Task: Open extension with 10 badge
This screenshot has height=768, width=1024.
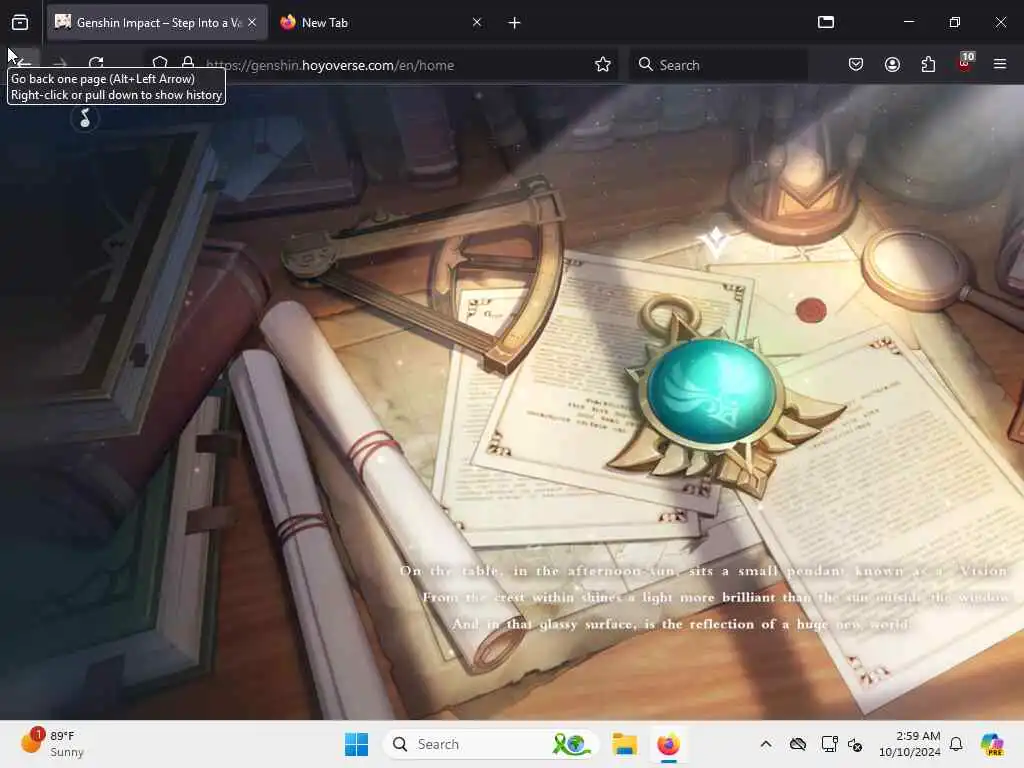Action: (965, 63)
